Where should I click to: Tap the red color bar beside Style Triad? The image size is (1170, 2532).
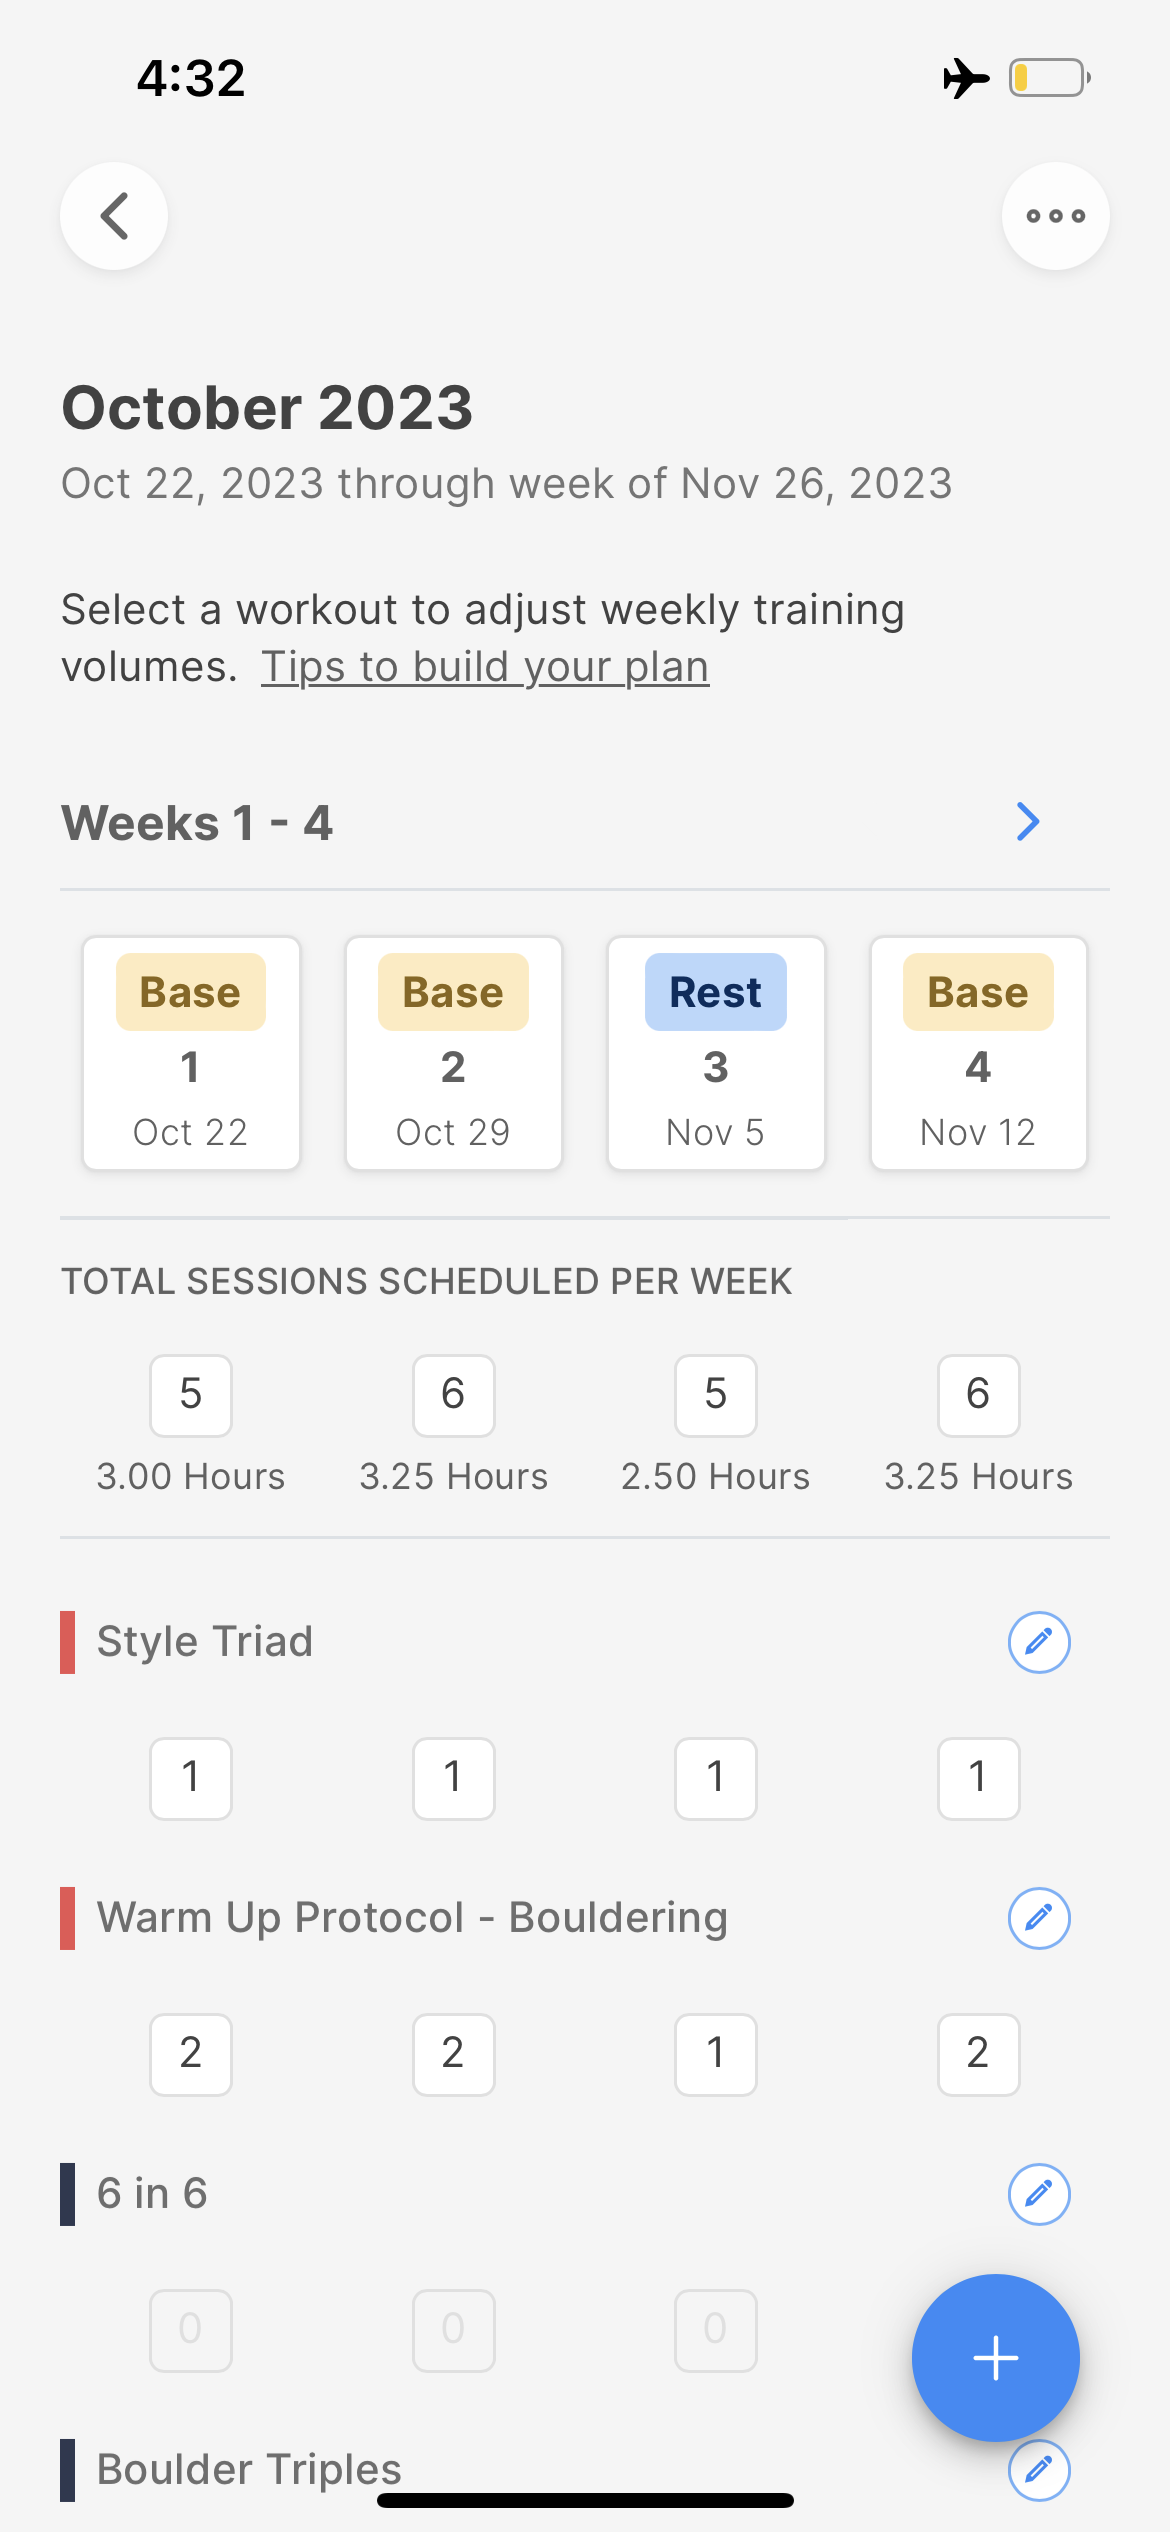coord(68,1642)
